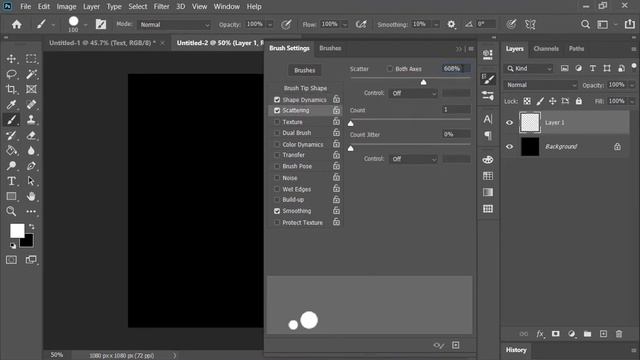Select the Type tool
Viewport: 640px width, 360px height.
(11, 181)
